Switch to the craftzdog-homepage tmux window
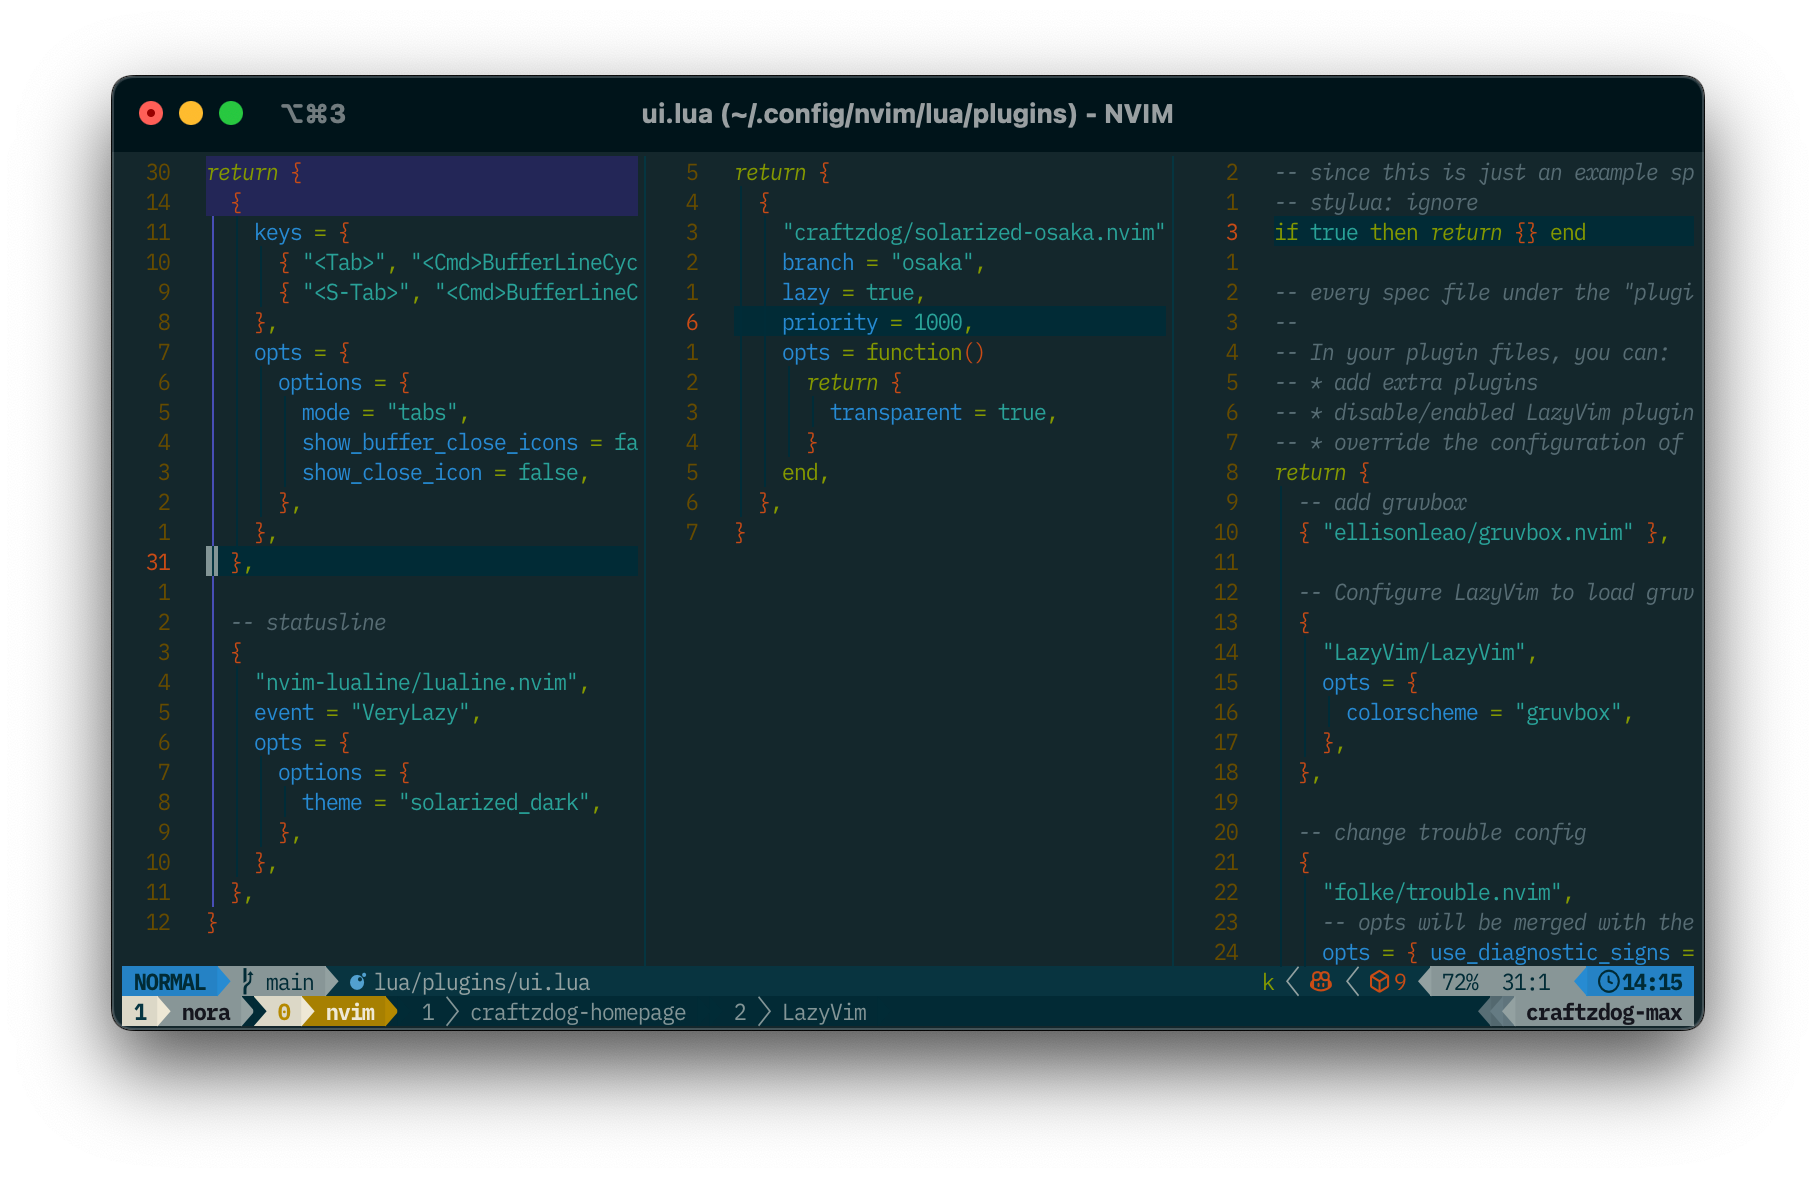The width and height of the screenshot is (1816, 1178). click(x=578, y=1012)
